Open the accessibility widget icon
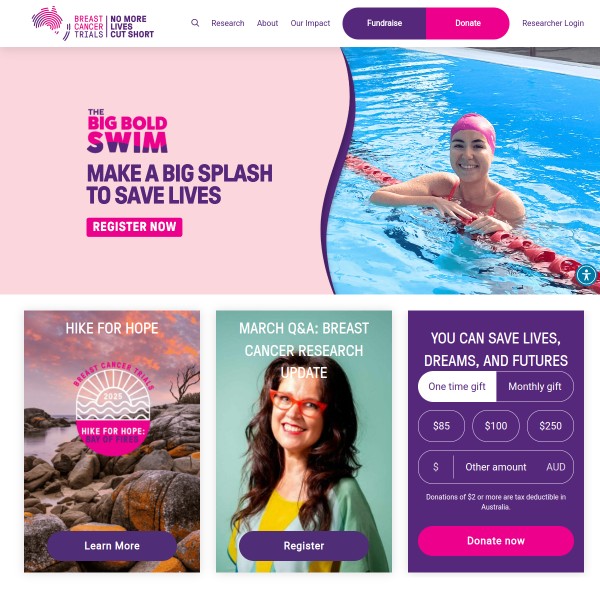 click(586, 275)
